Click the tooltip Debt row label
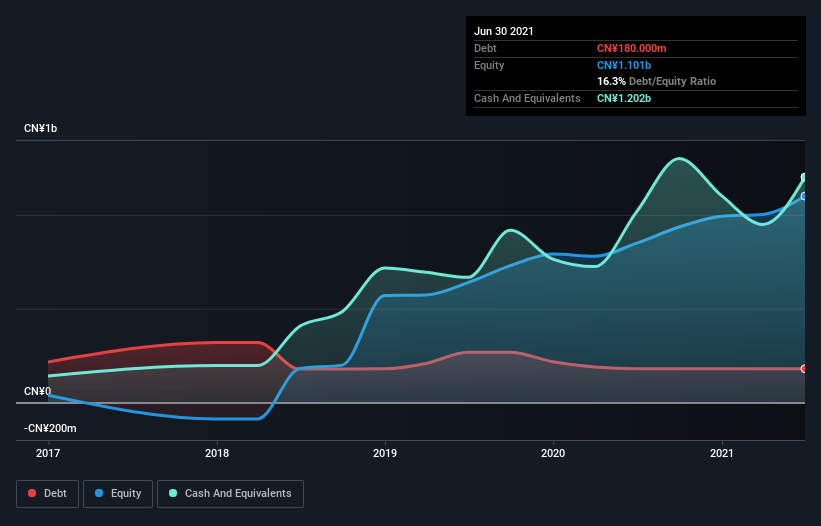The width and height of the screenshot is (821, 526). click(x=485, y=49)
